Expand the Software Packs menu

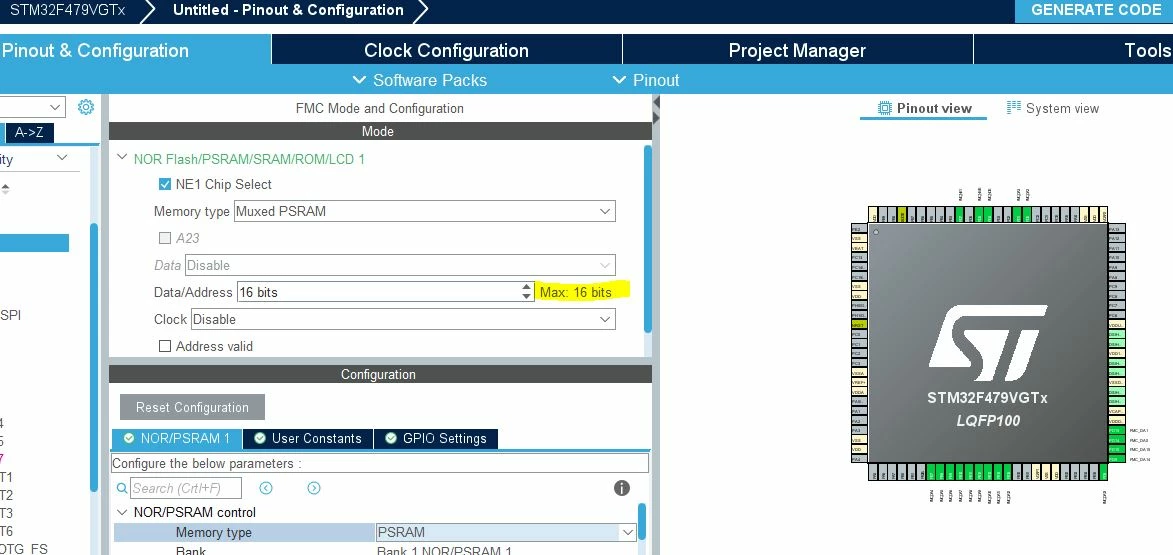click(x=420, y=80)
